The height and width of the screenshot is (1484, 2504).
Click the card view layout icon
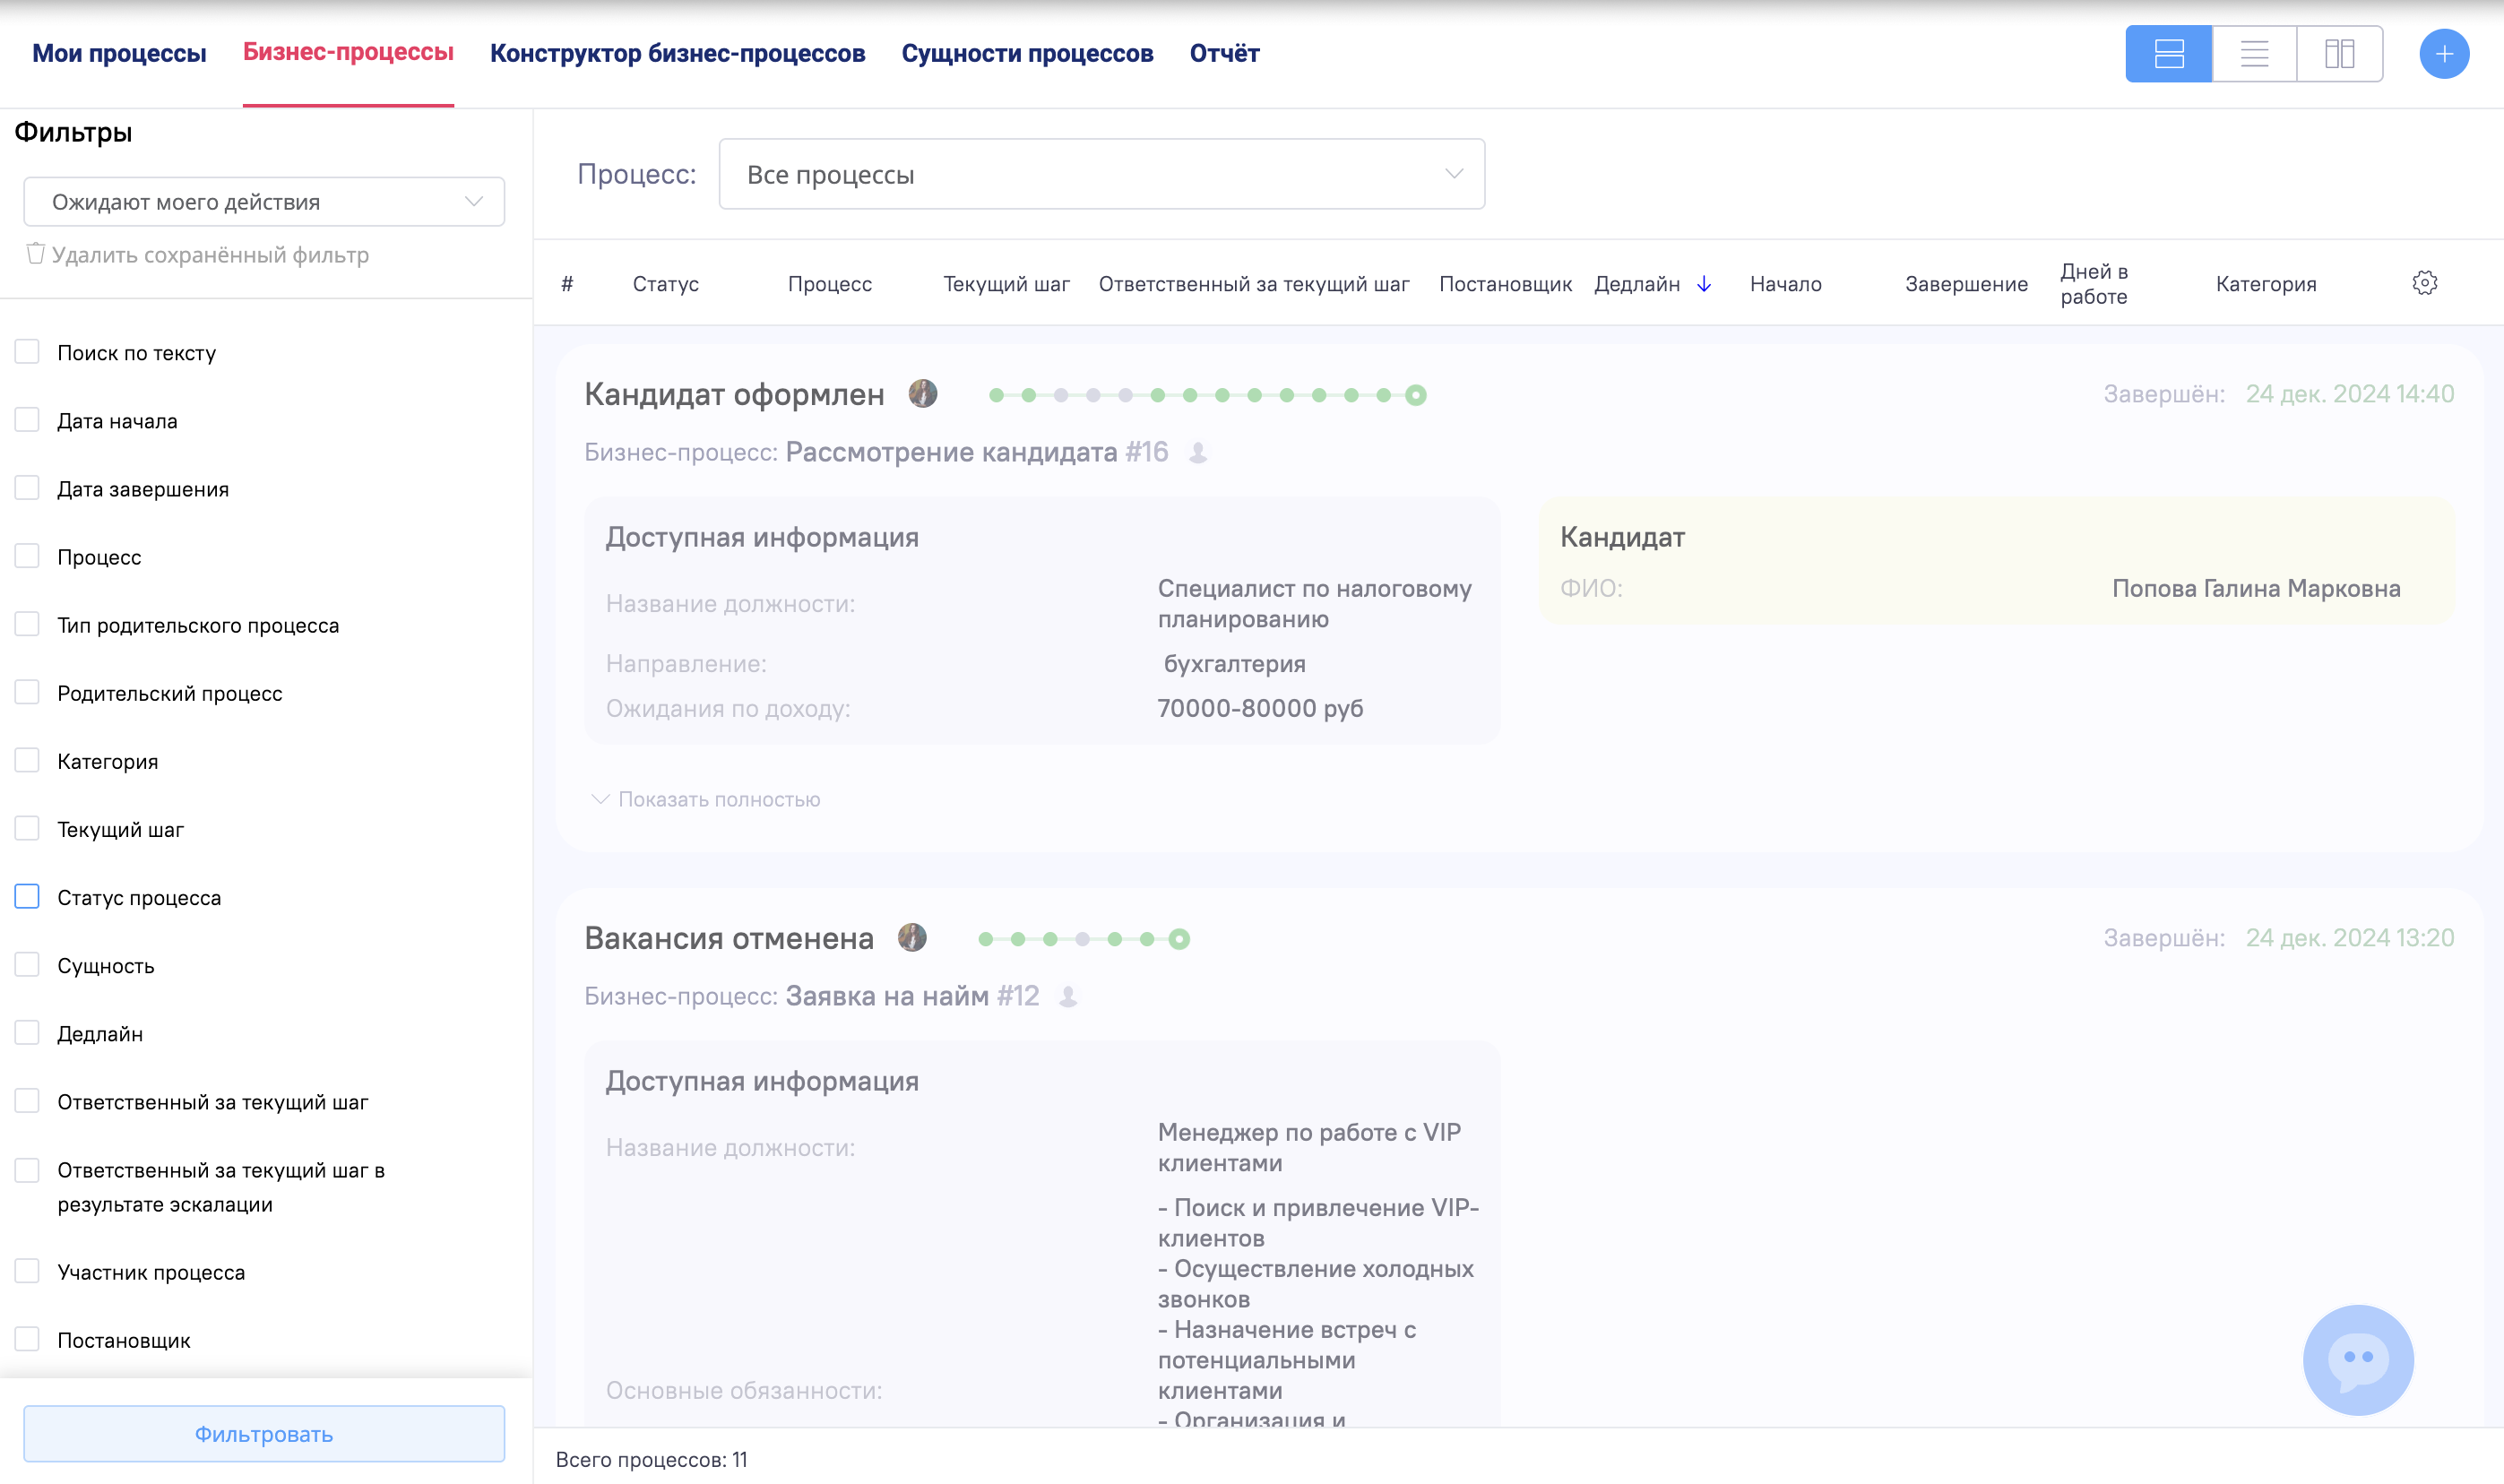[2168, 53]
